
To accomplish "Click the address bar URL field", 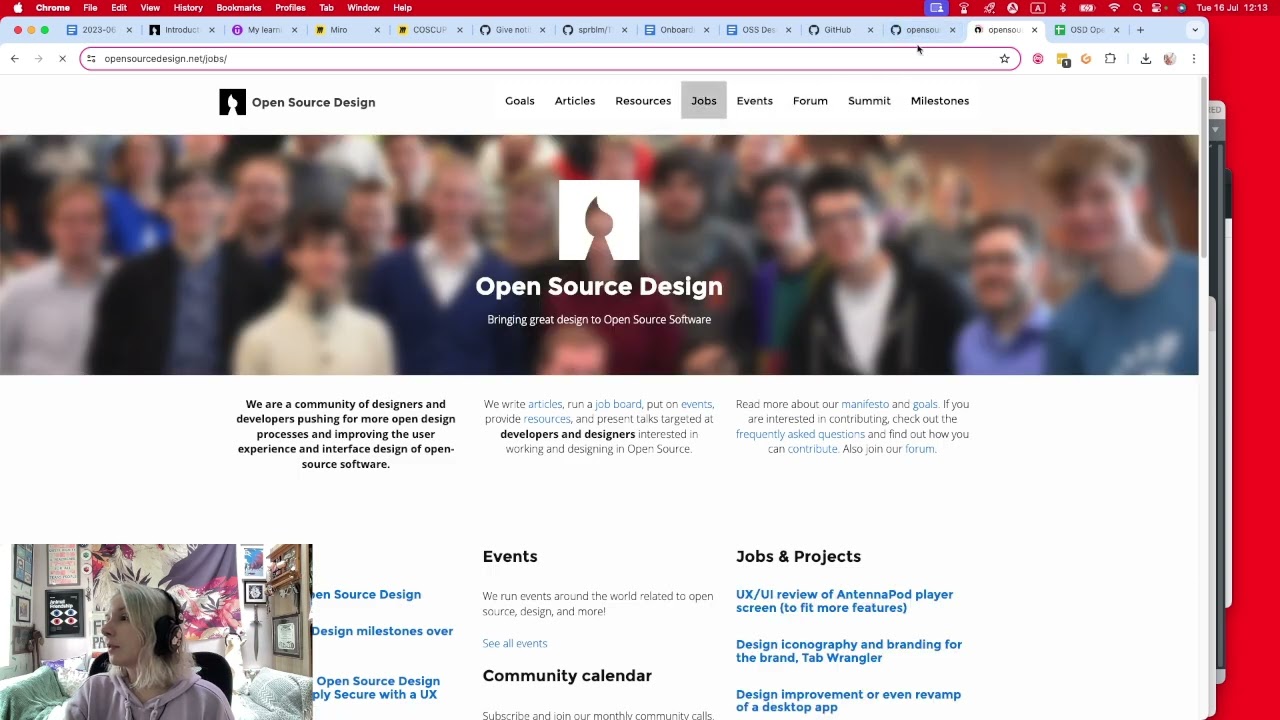I will (x=550, y=59).
